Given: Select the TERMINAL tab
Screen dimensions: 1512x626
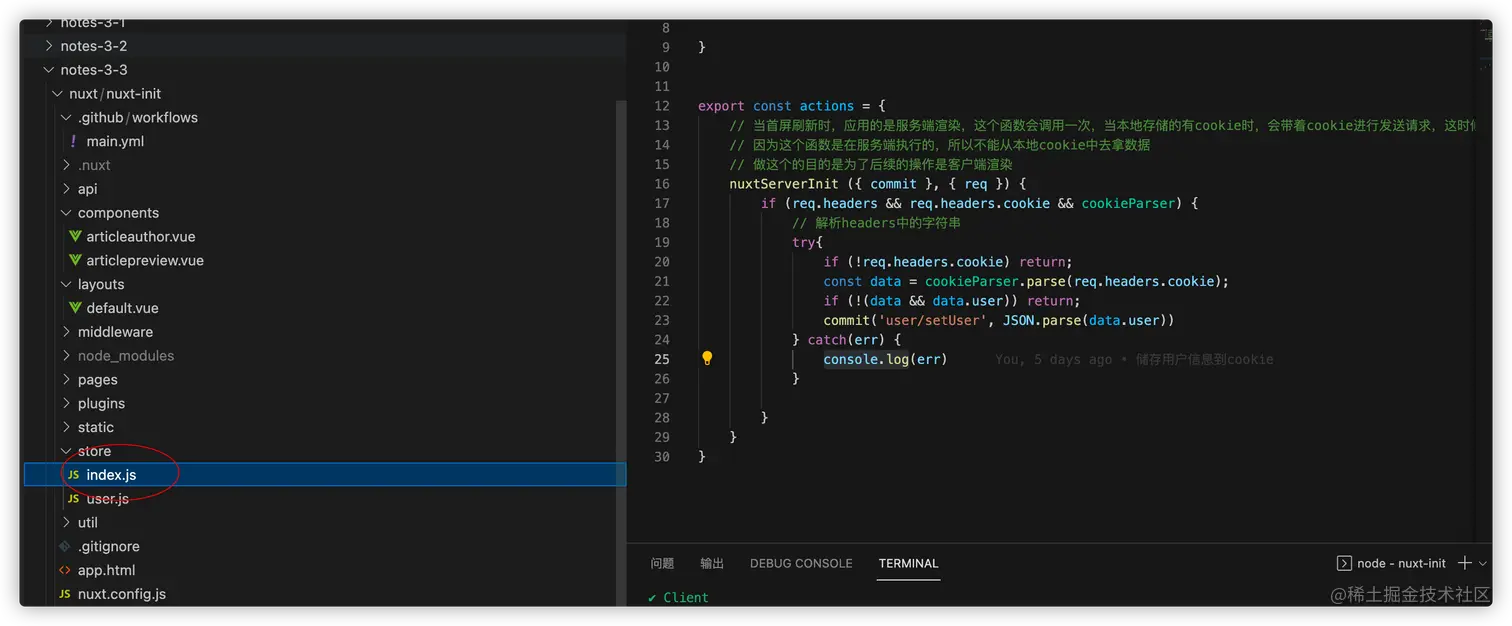Looking at the screenshot, I should tap(908, 563).
